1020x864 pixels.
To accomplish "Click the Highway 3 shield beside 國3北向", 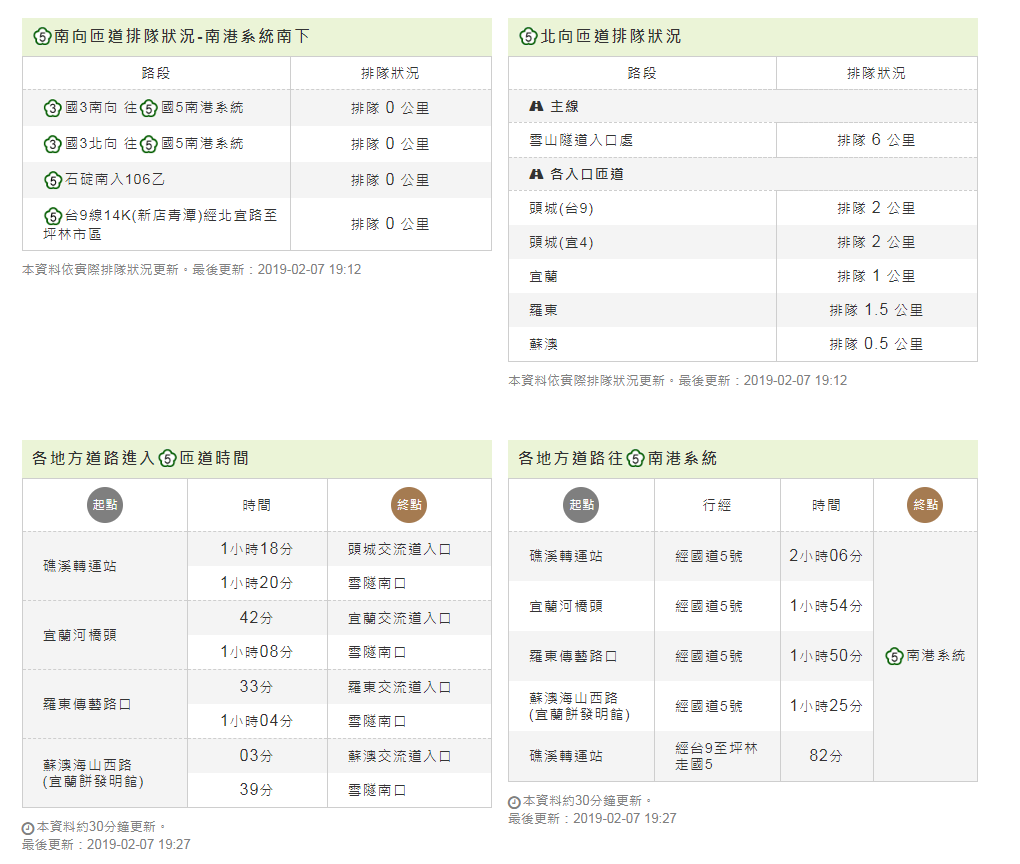I will (53, 144).
